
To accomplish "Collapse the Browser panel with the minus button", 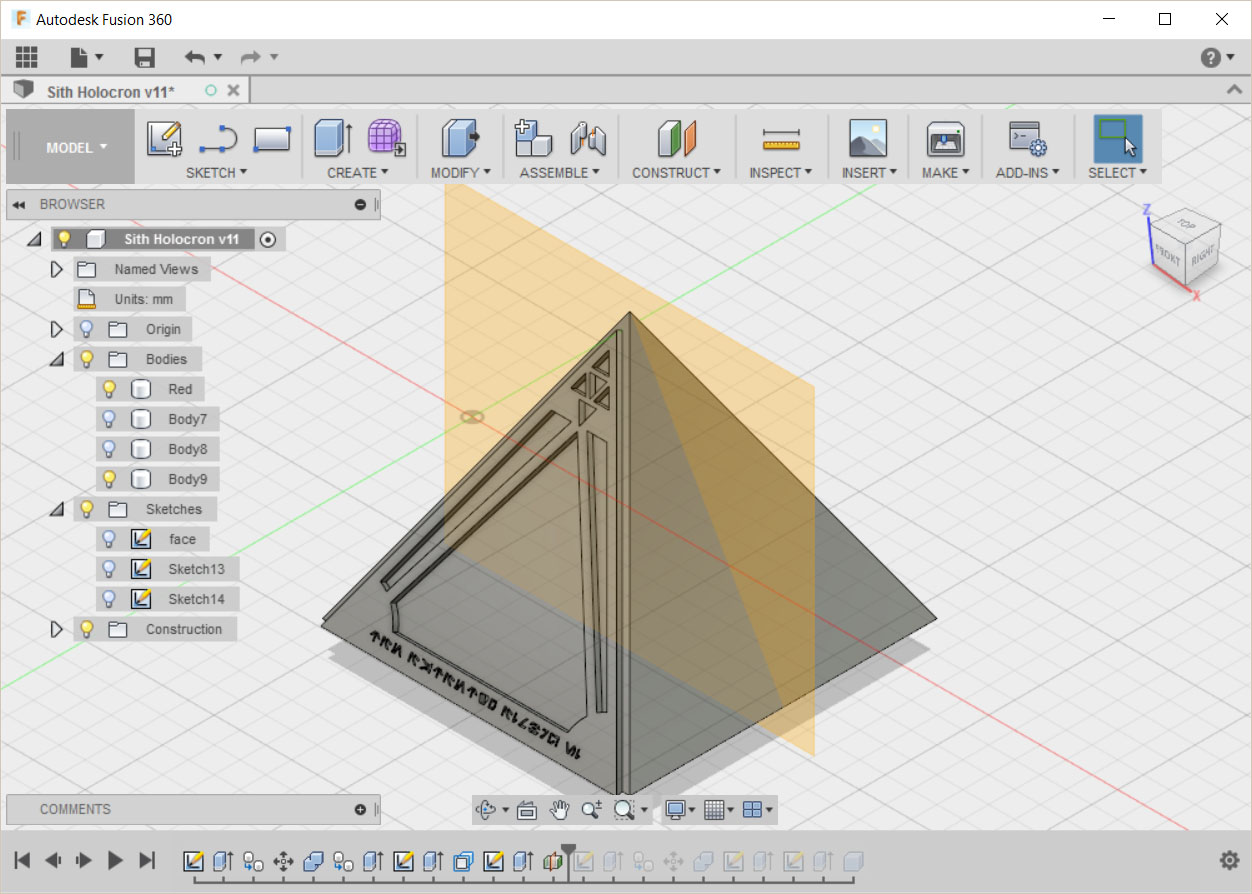I will tap(360, 204).
